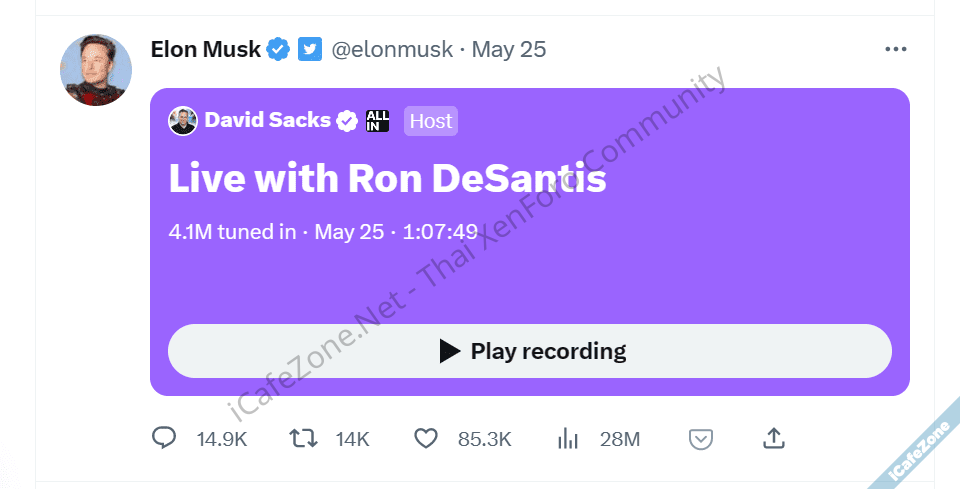Viewport: 960px width, 489px height.
Task: Open Elon Musk's profile picture
Action: [x=96, y=70]
